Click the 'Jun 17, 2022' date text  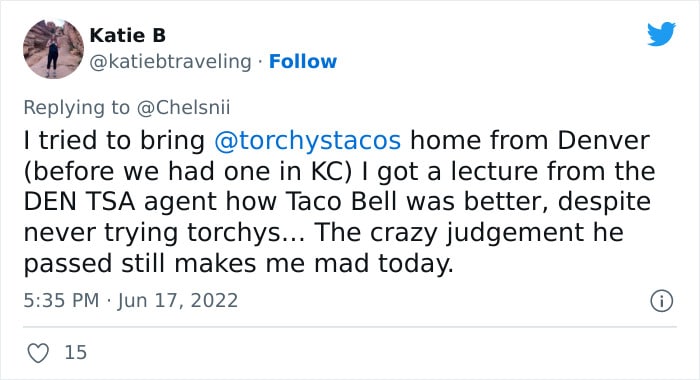point(178,301)
